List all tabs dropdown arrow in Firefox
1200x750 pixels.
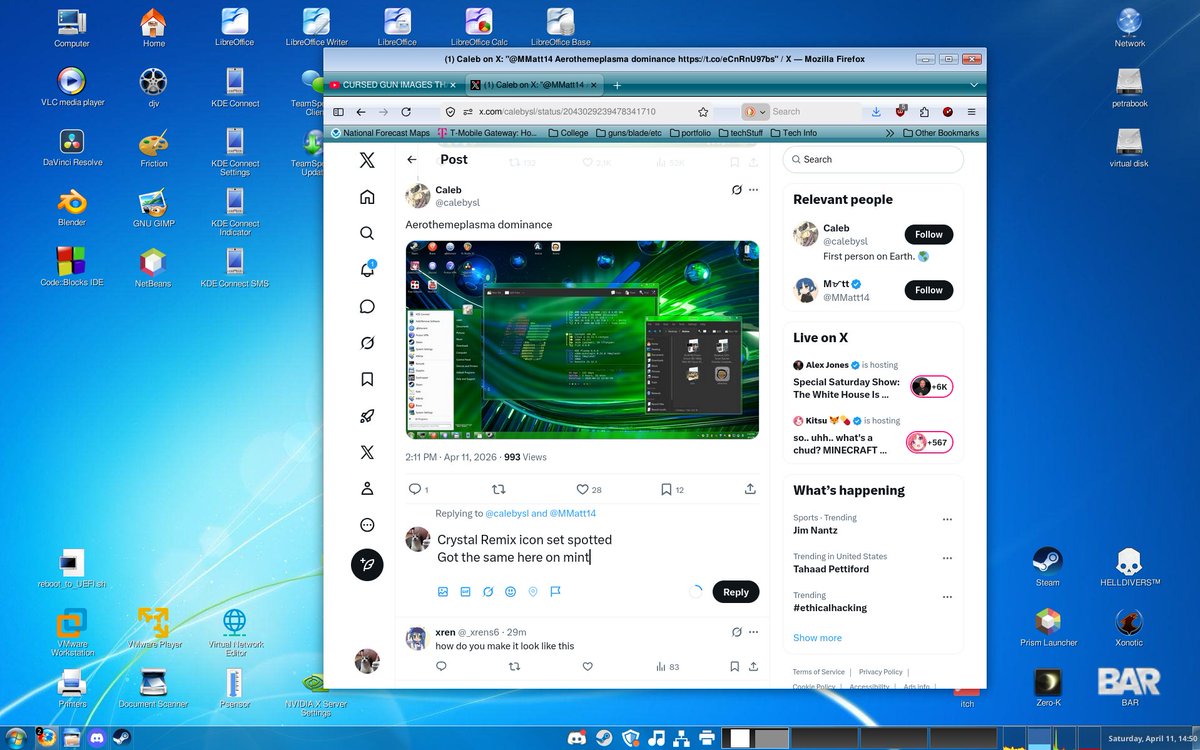[975, 86]
